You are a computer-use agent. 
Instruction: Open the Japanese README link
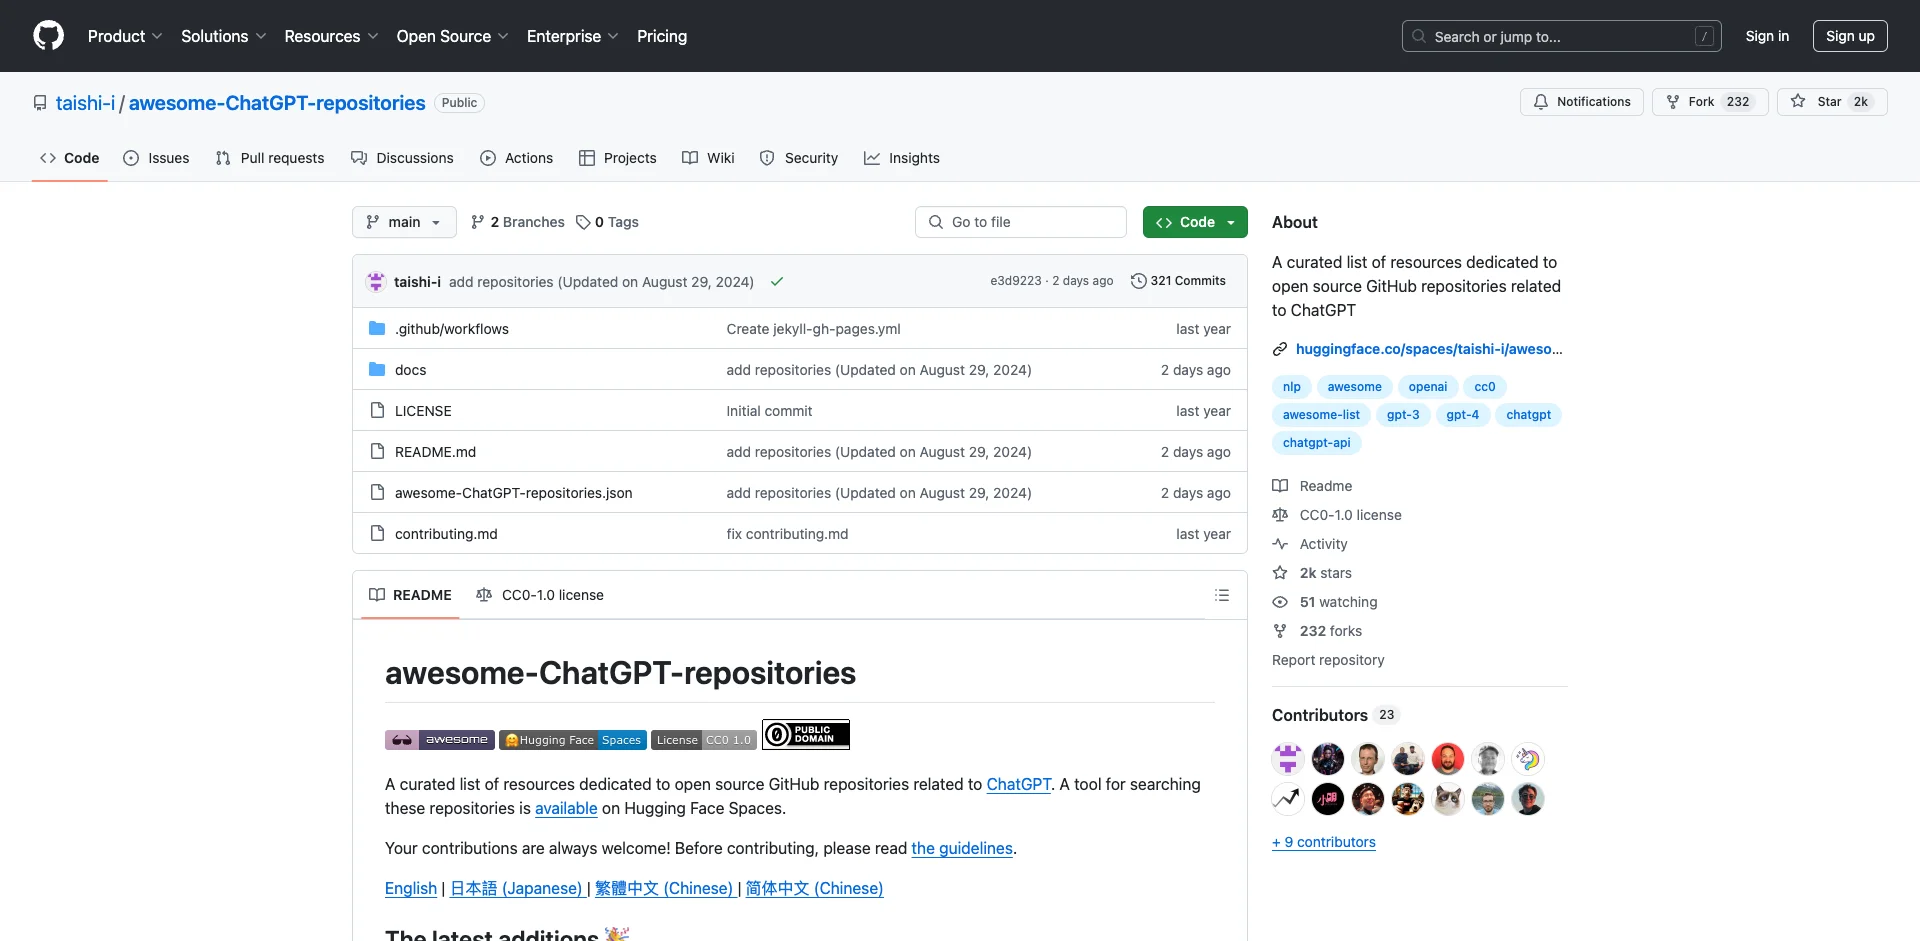click(517, 889)
